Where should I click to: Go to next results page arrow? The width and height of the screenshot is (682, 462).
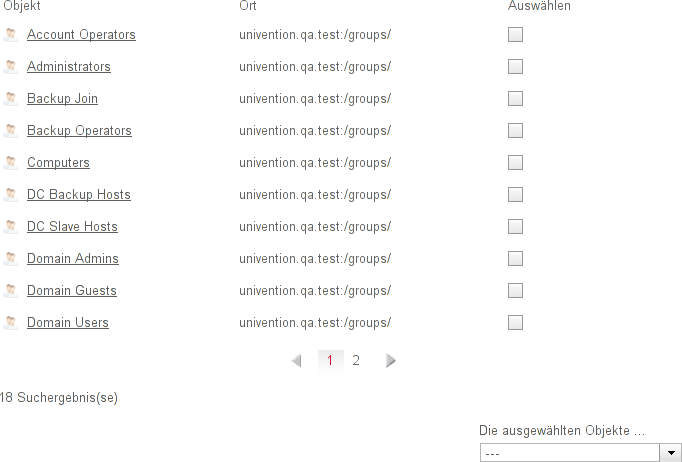[391, 361]
